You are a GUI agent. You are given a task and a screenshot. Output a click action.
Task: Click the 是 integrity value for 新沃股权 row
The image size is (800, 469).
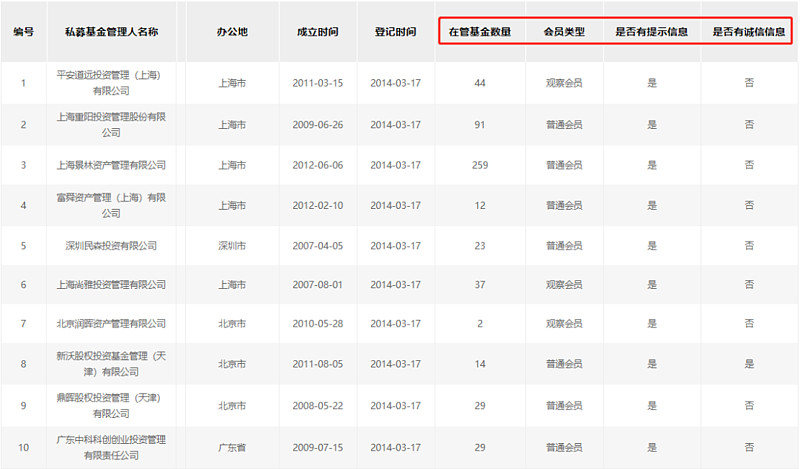748,363
